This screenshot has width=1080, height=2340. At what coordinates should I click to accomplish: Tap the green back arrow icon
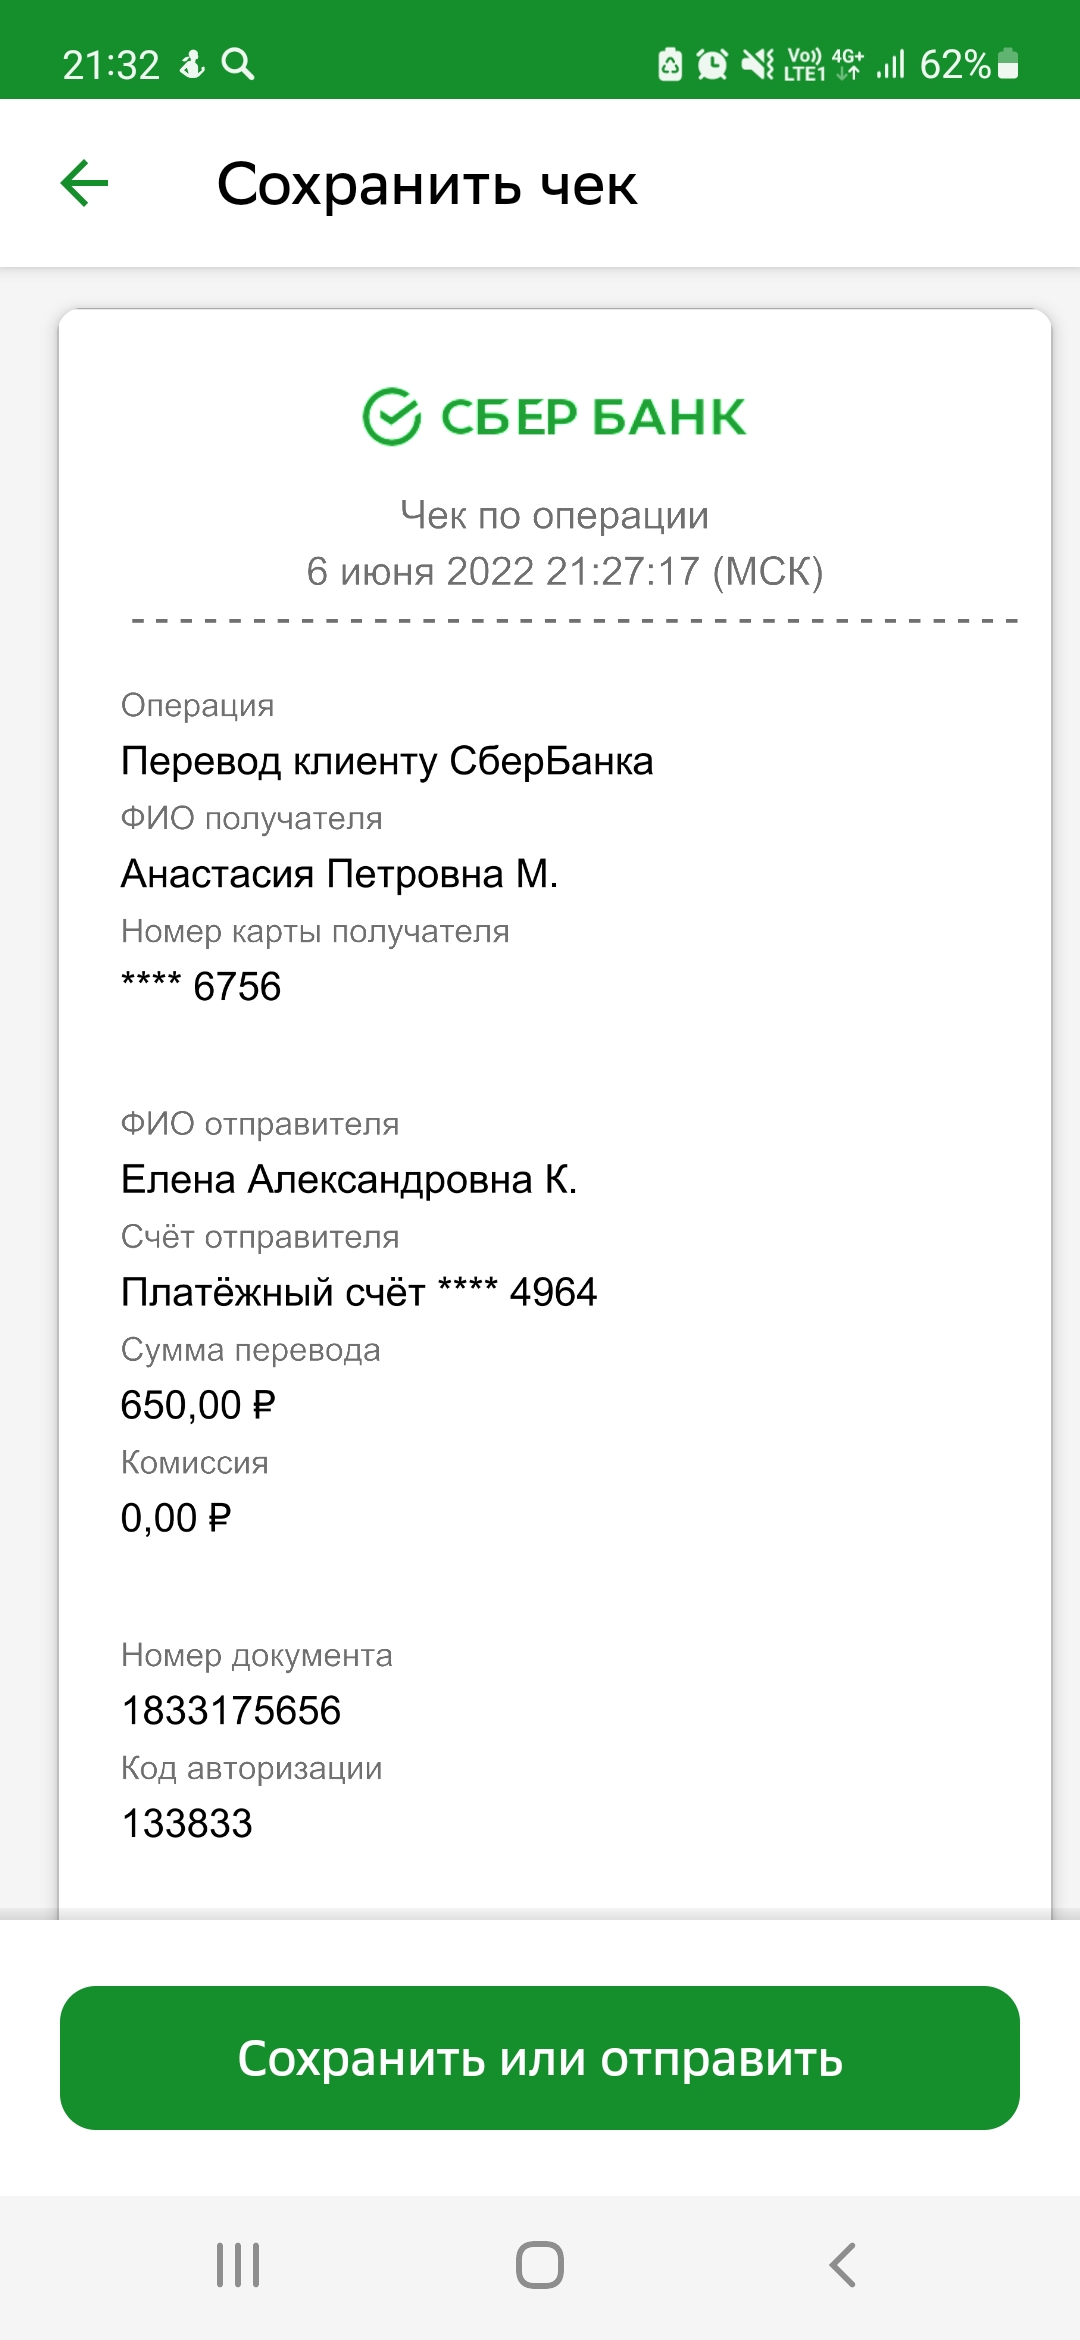pyautogui.click(x=85, y=183)
